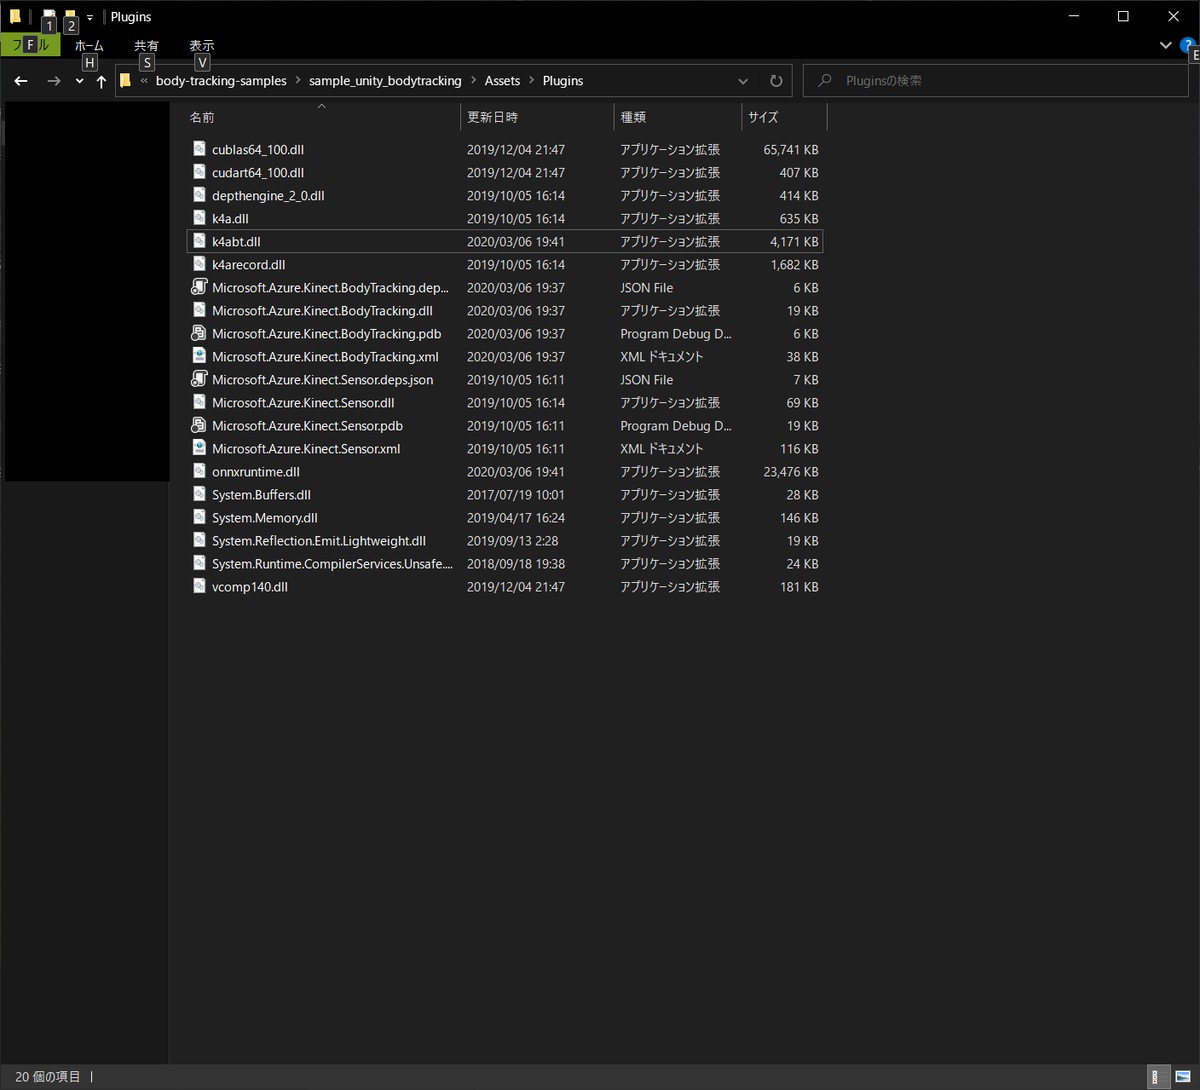
Task: Click the Microsoft.Azure.Kinect.BodyTracking.xml file icon
Action: (199, 356)
